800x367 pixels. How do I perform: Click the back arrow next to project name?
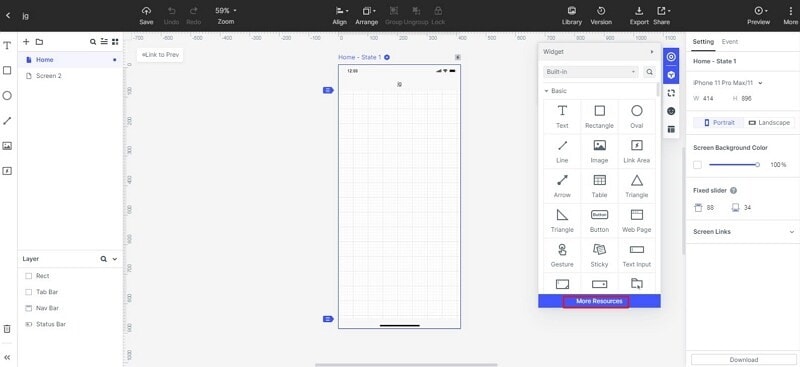coord(8,15)
